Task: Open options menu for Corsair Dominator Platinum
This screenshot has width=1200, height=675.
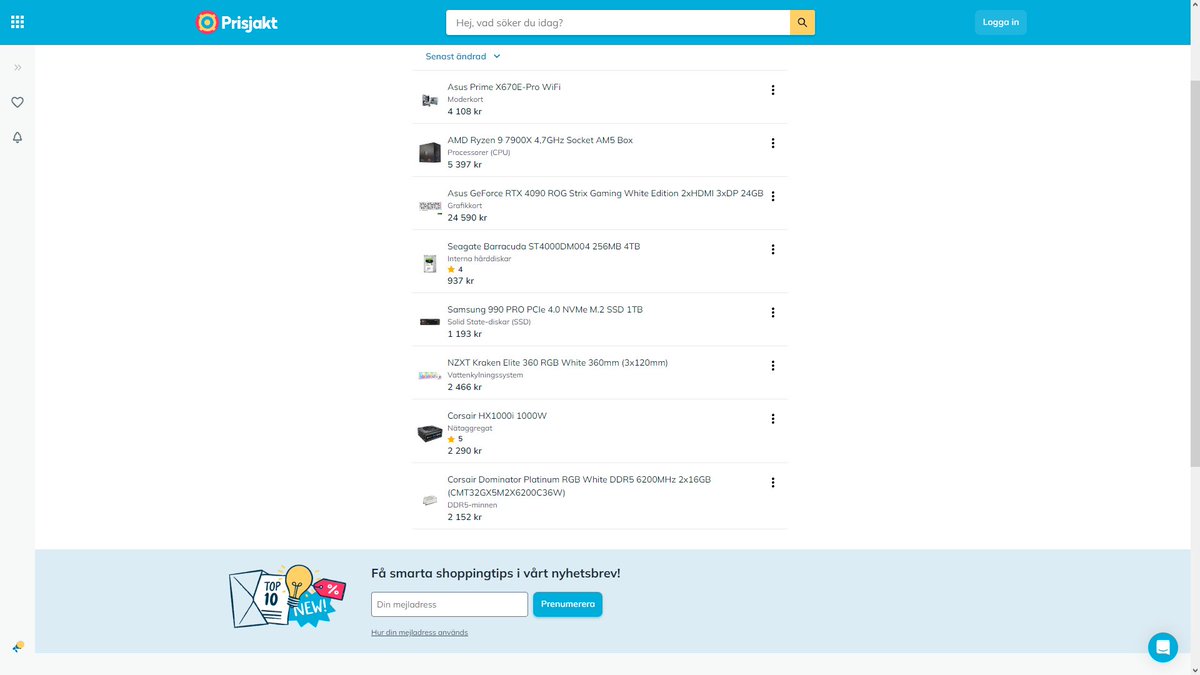Action: pos(773,482)
